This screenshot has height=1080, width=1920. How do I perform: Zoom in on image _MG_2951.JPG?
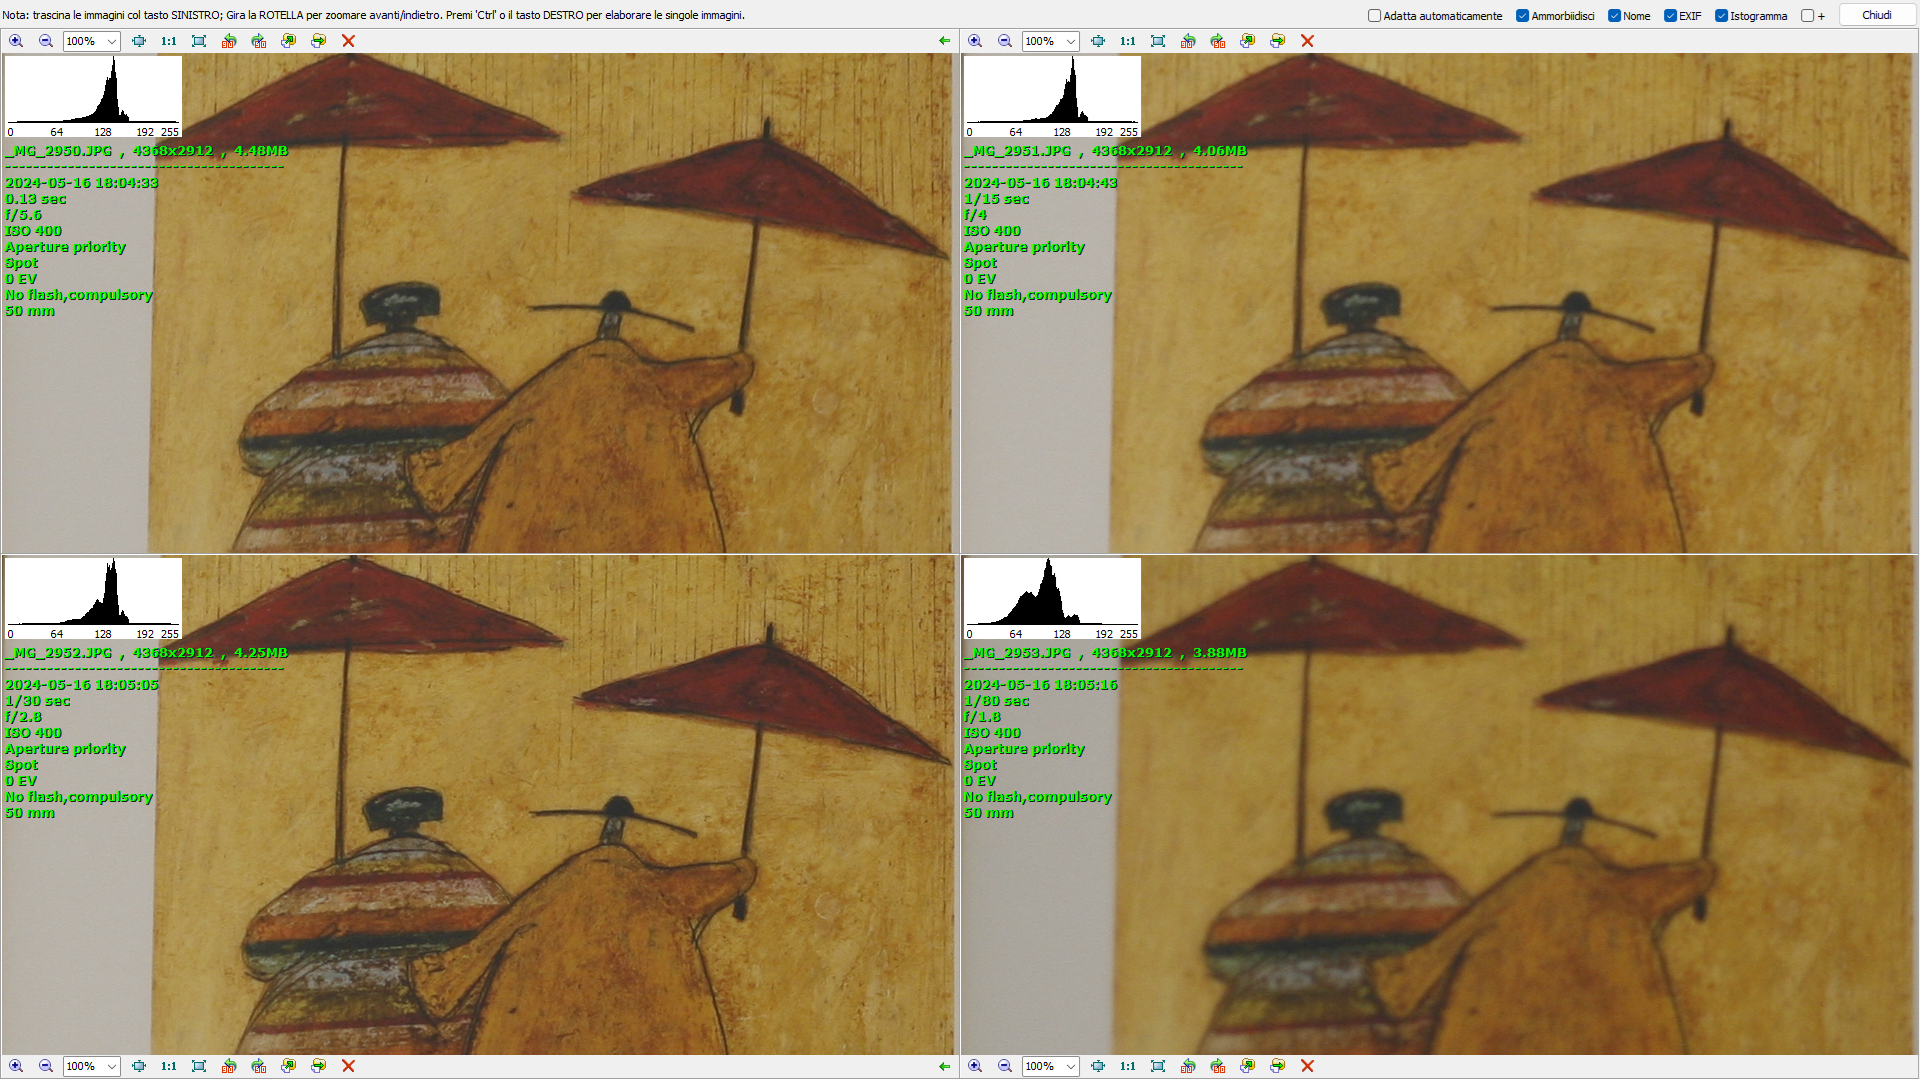coord(975,41)
